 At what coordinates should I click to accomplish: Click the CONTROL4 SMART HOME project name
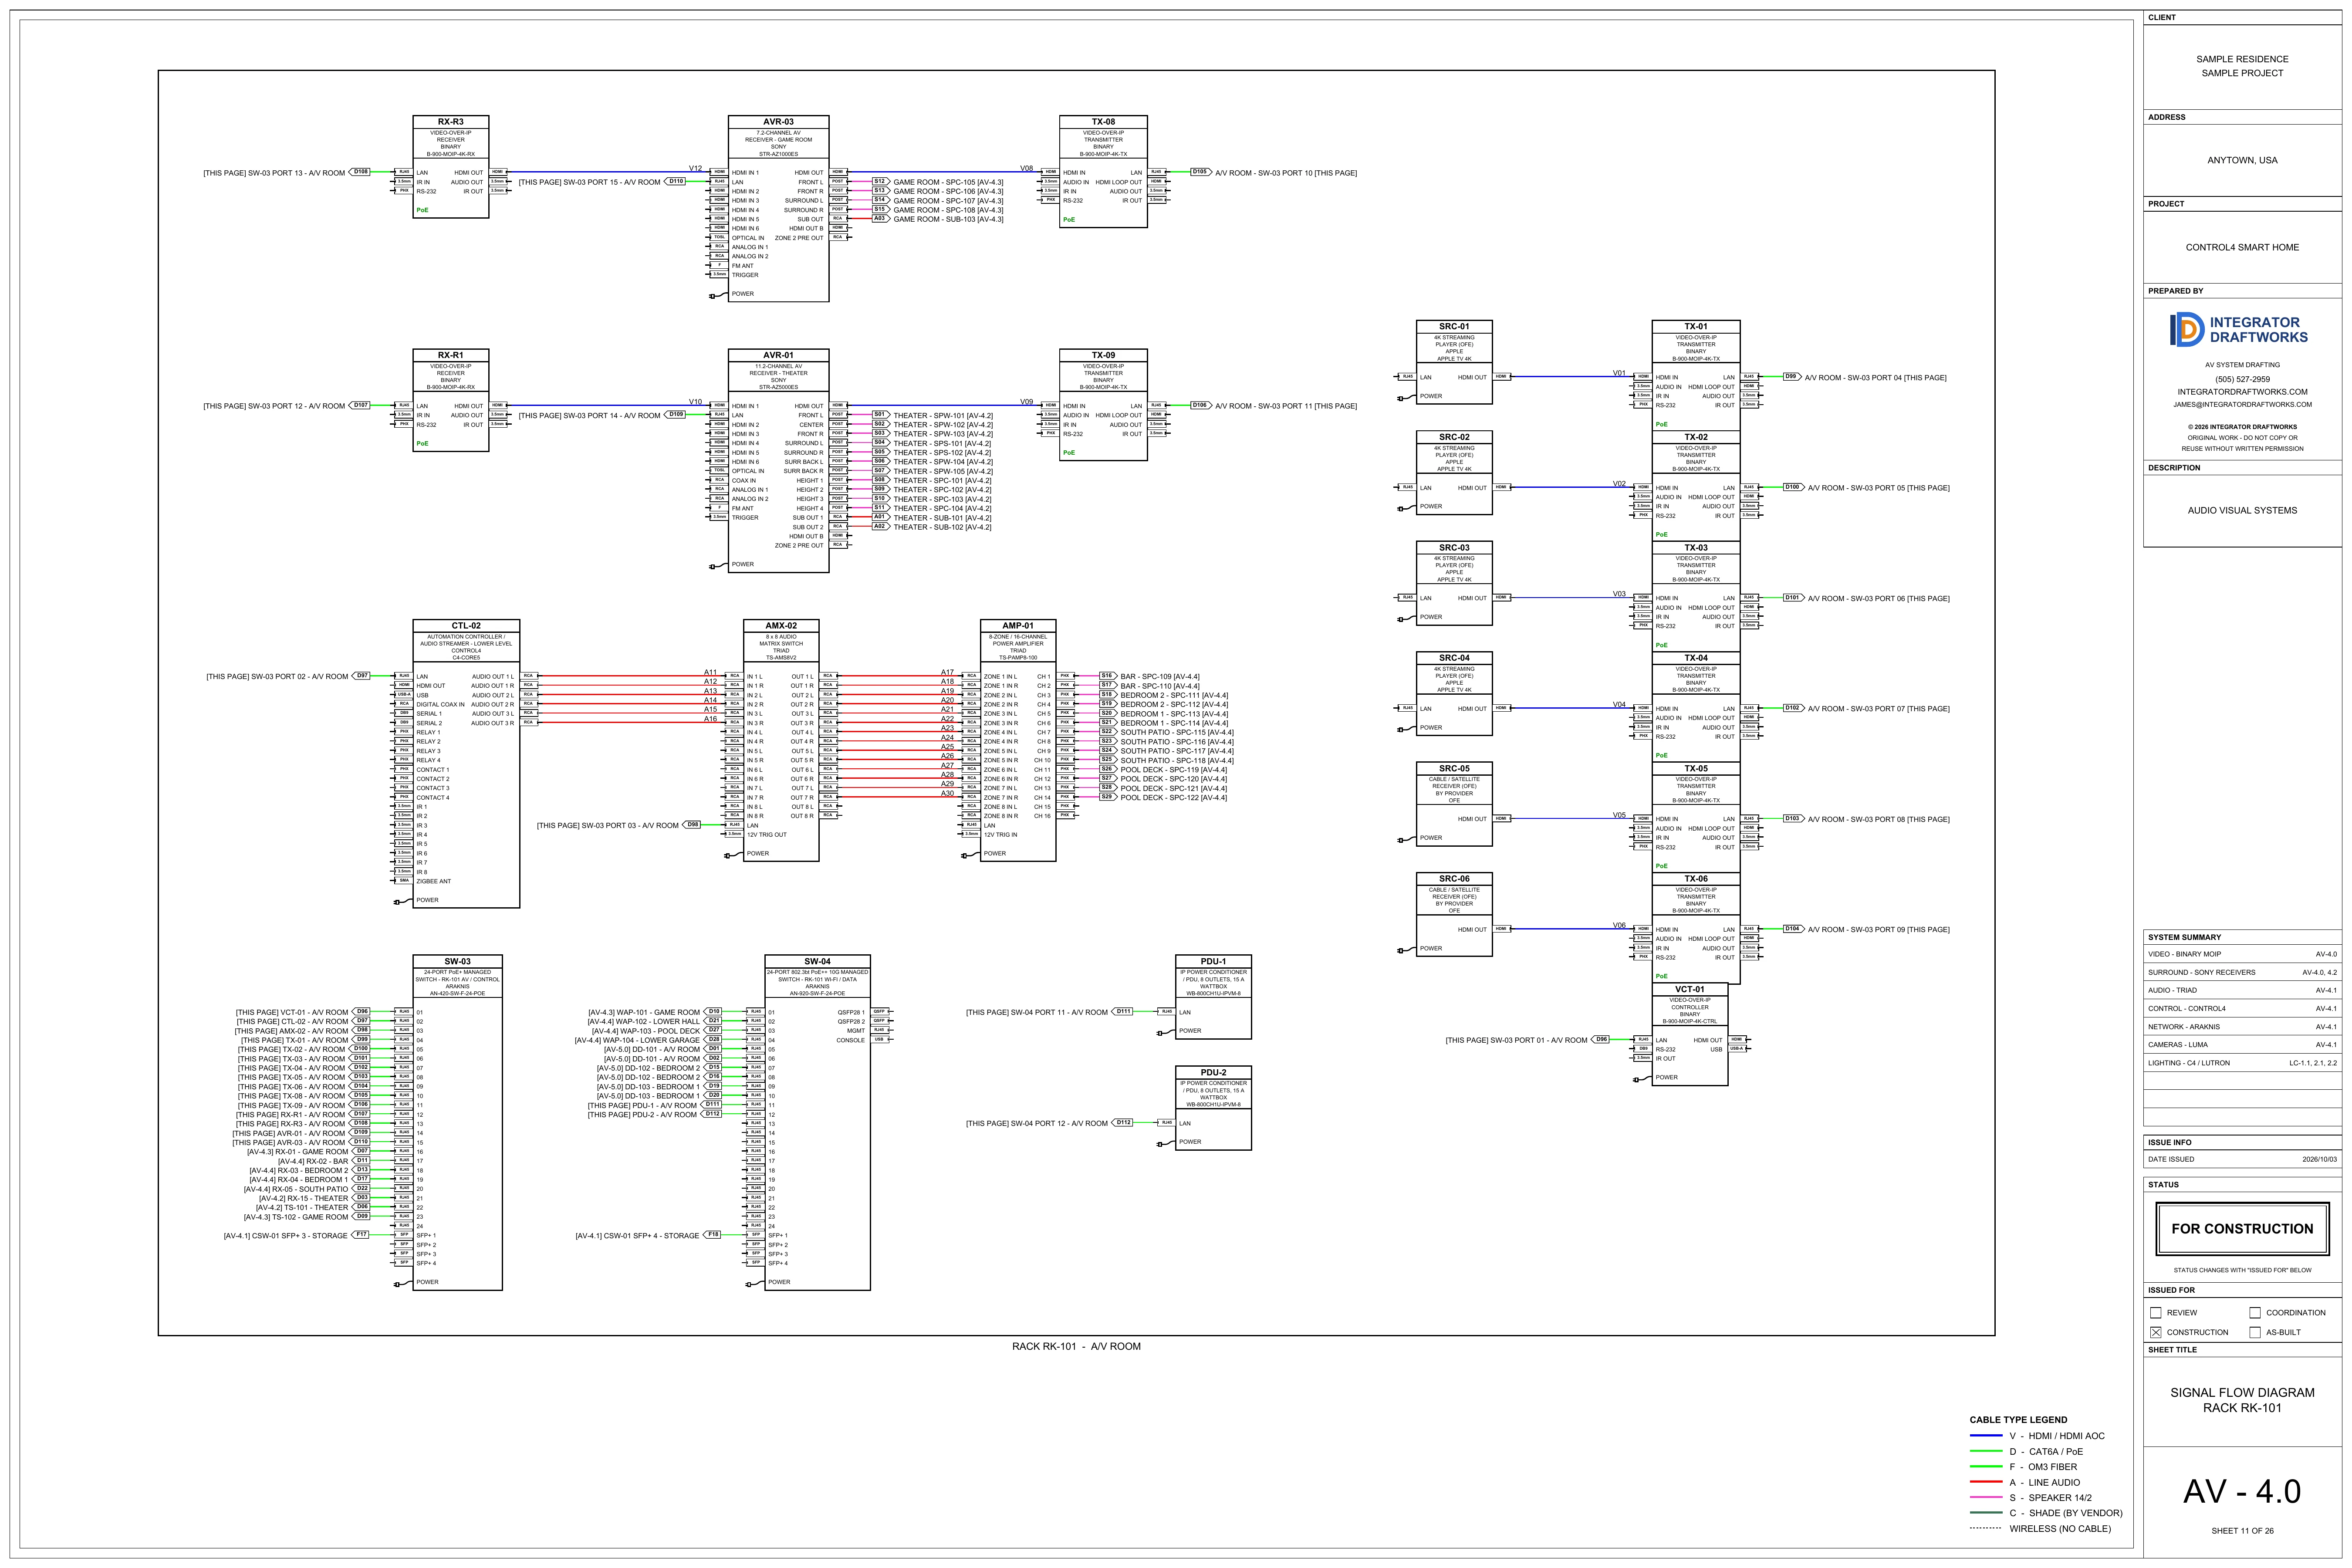pyautogui.click(x=2242, y=247)
